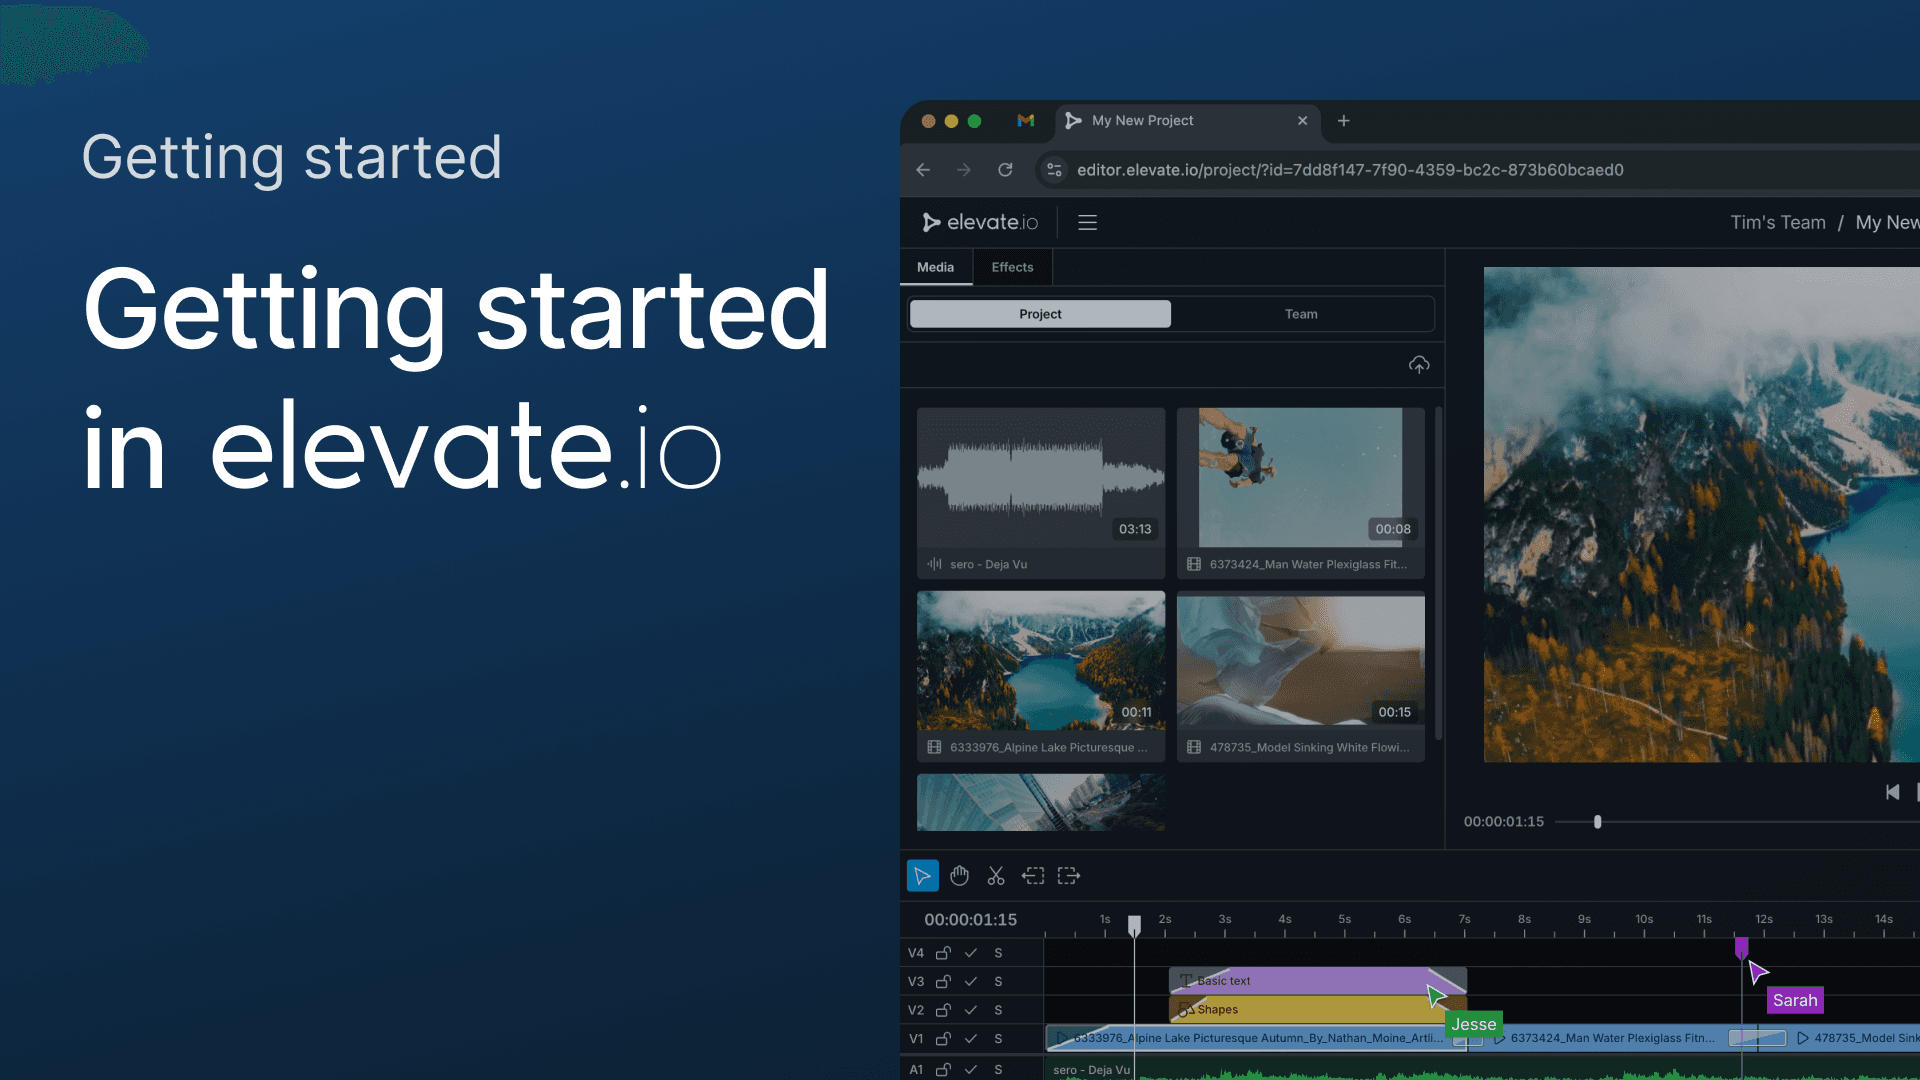This screenshot has width=1920, height=1080.
Task: Open Tim's Team breadcrumb link
Action: click(1778, 223)
